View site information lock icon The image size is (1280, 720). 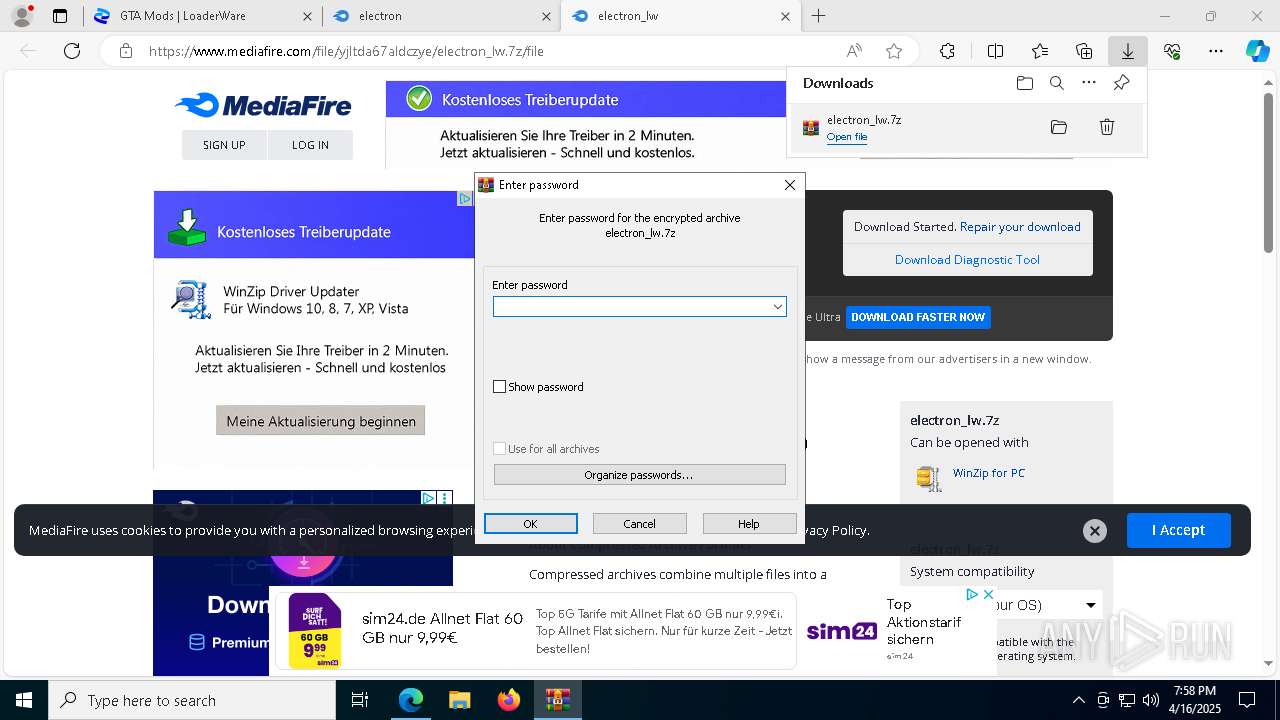125,51
